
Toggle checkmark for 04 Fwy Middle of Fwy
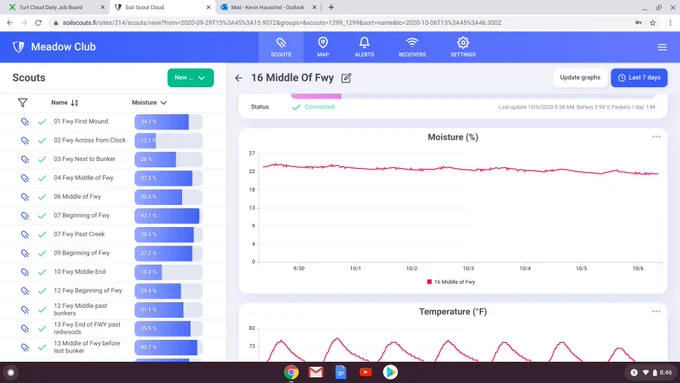click(x=42, y=178)
